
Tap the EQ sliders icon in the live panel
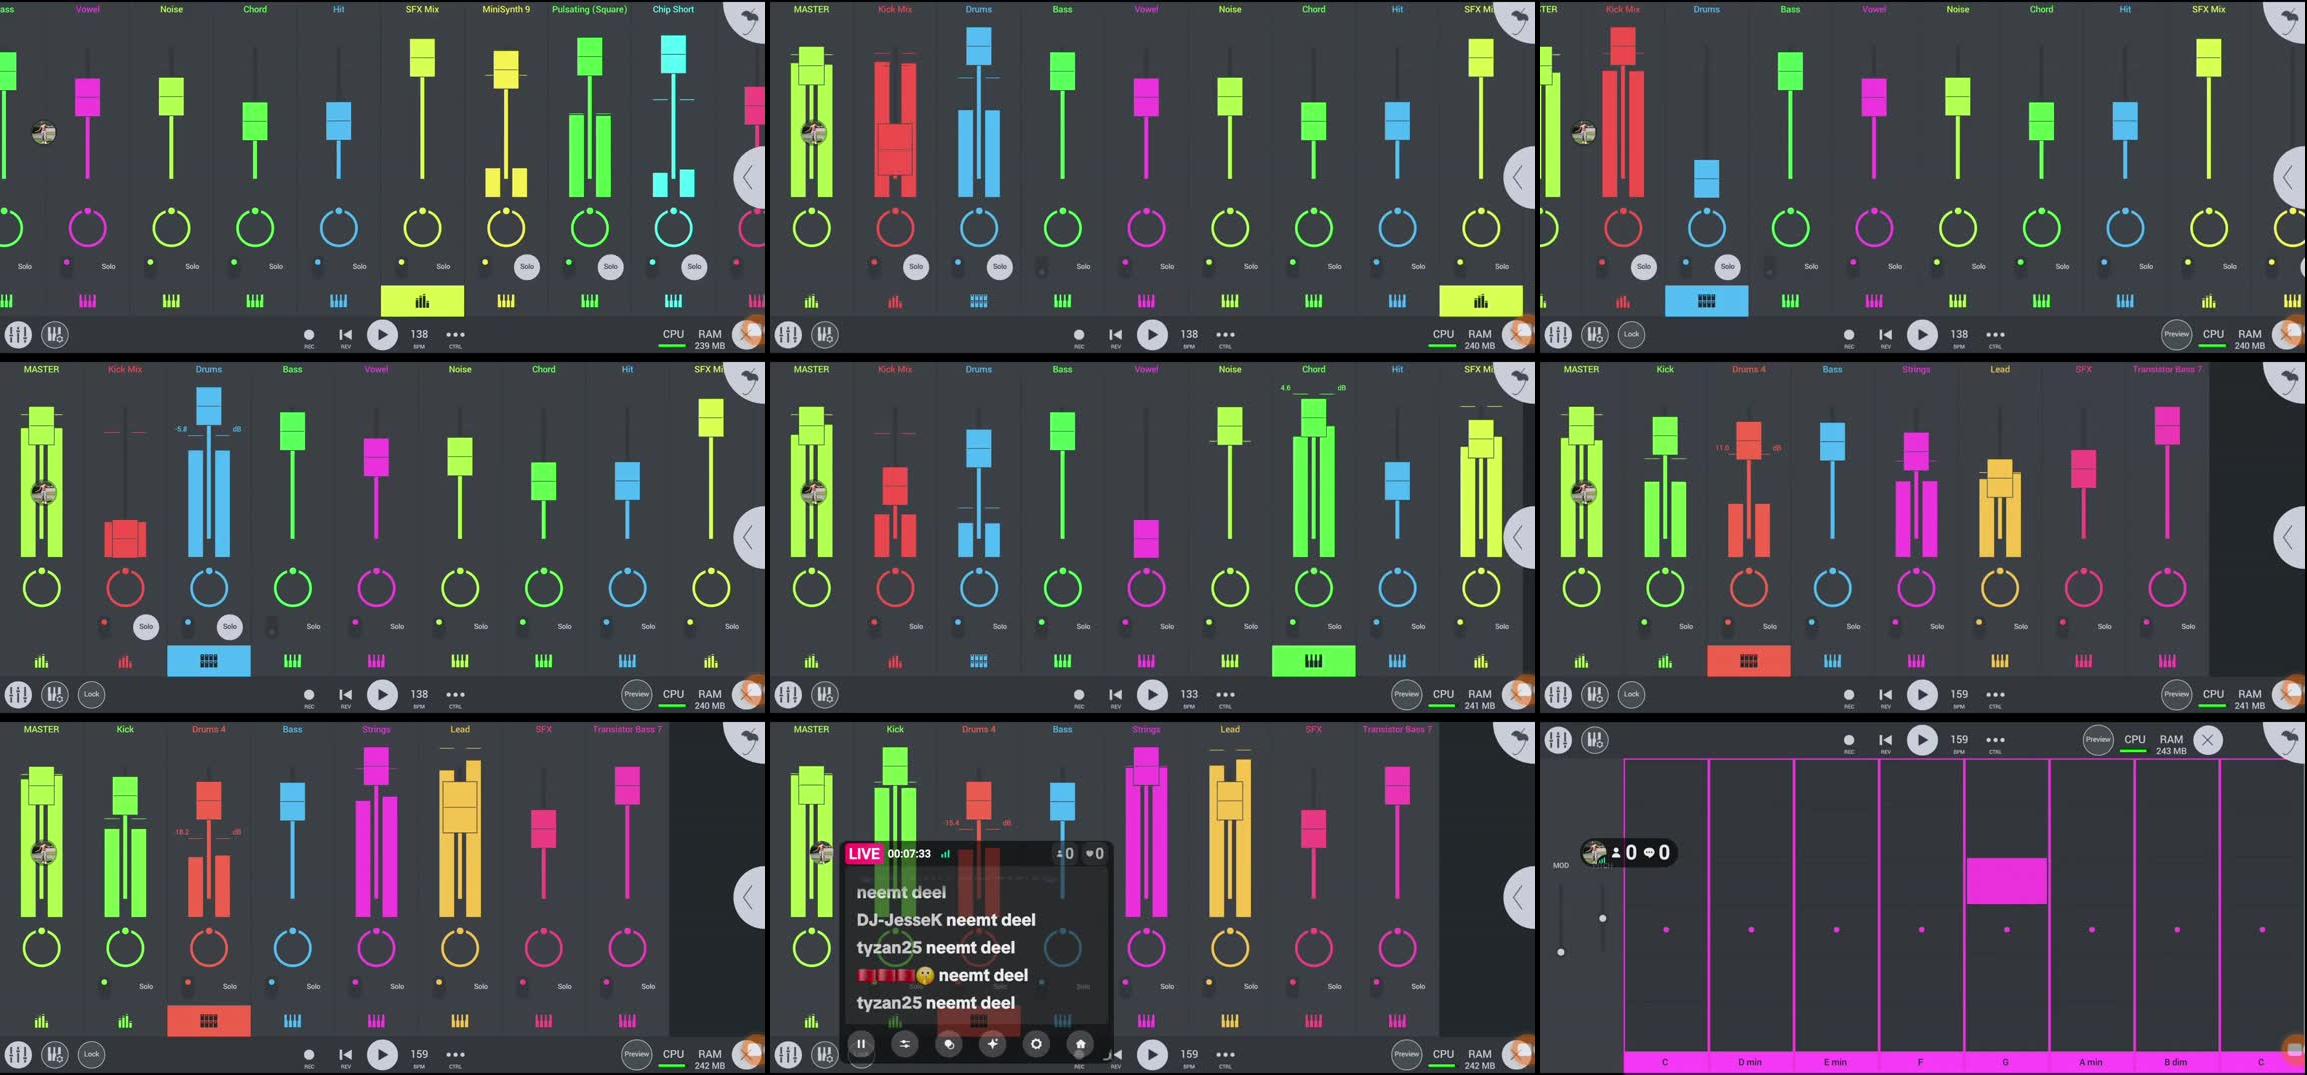[905, 1043]
